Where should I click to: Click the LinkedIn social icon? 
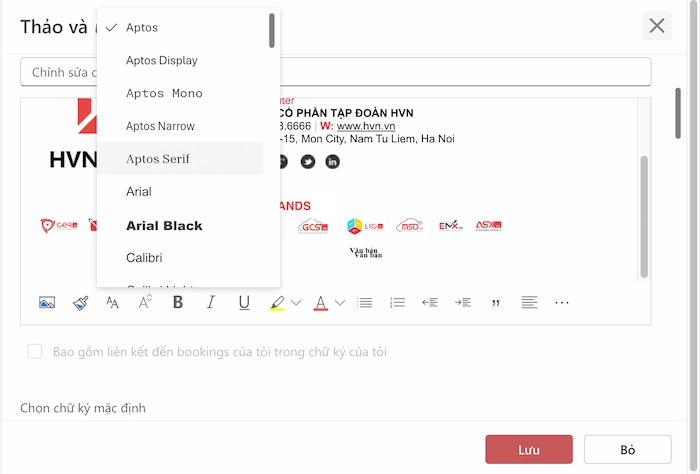tap(332, 162)
